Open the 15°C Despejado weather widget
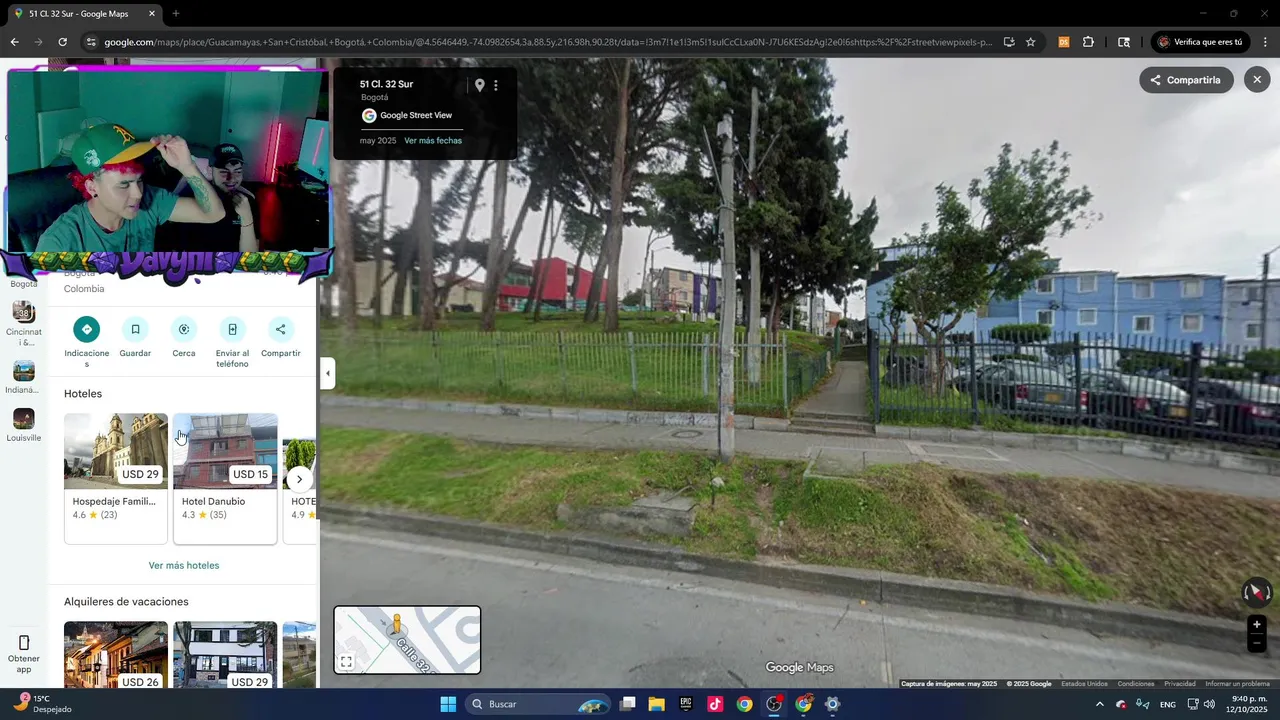 (x=43, y=704)
